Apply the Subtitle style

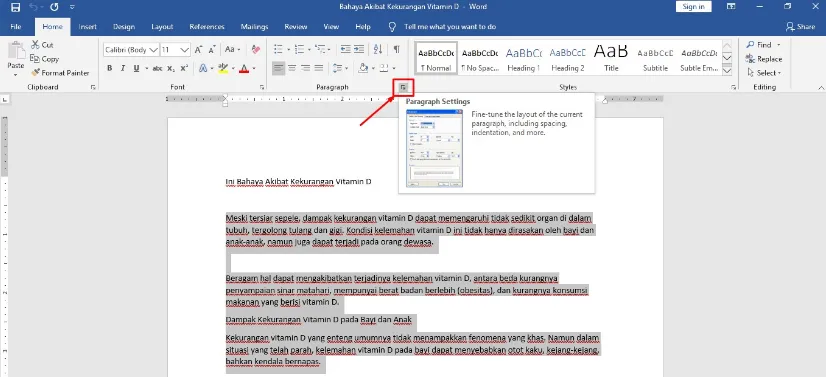(x=655, y=58)
